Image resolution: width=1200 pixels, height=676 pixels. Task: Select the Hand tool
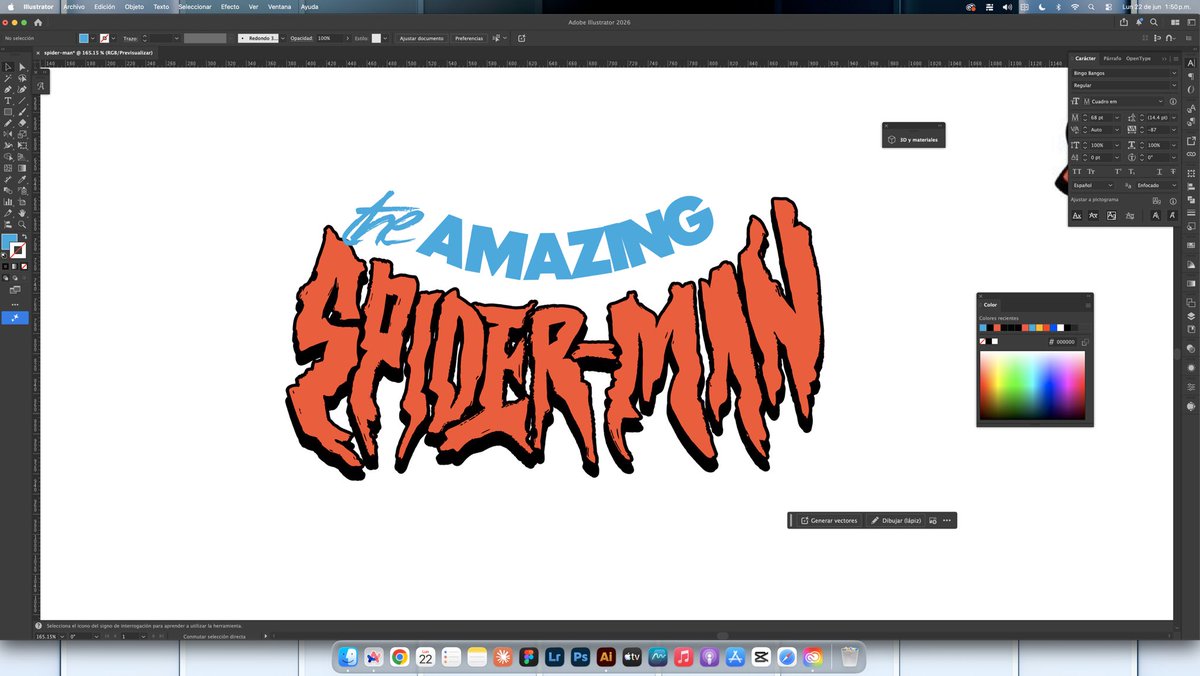22,213
